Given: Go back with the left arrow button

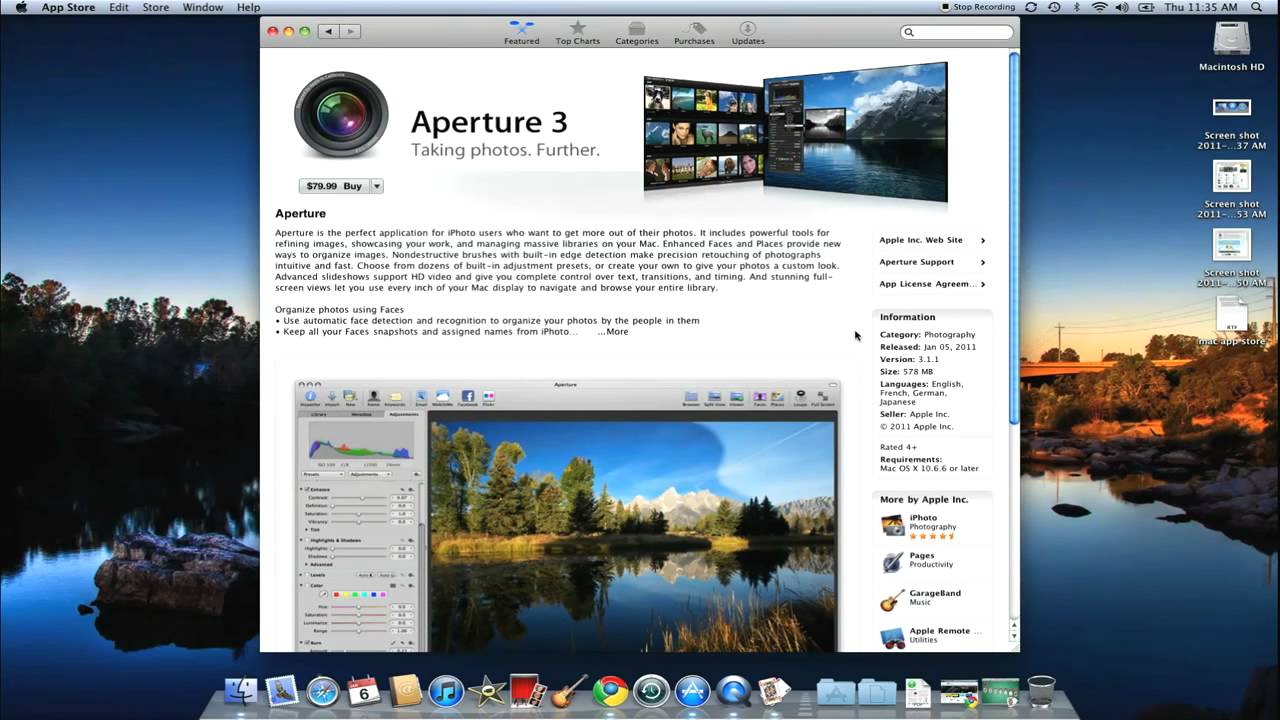Looking at the screenshot, I should click(x=328, y=32).
